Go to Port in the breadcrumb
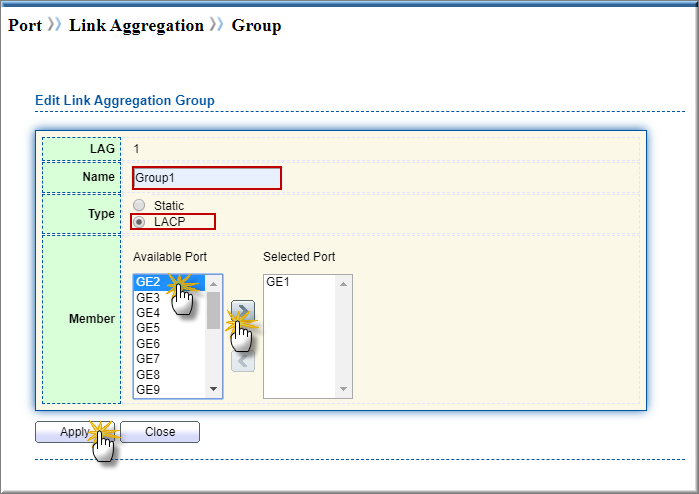 tap(25, 26)
